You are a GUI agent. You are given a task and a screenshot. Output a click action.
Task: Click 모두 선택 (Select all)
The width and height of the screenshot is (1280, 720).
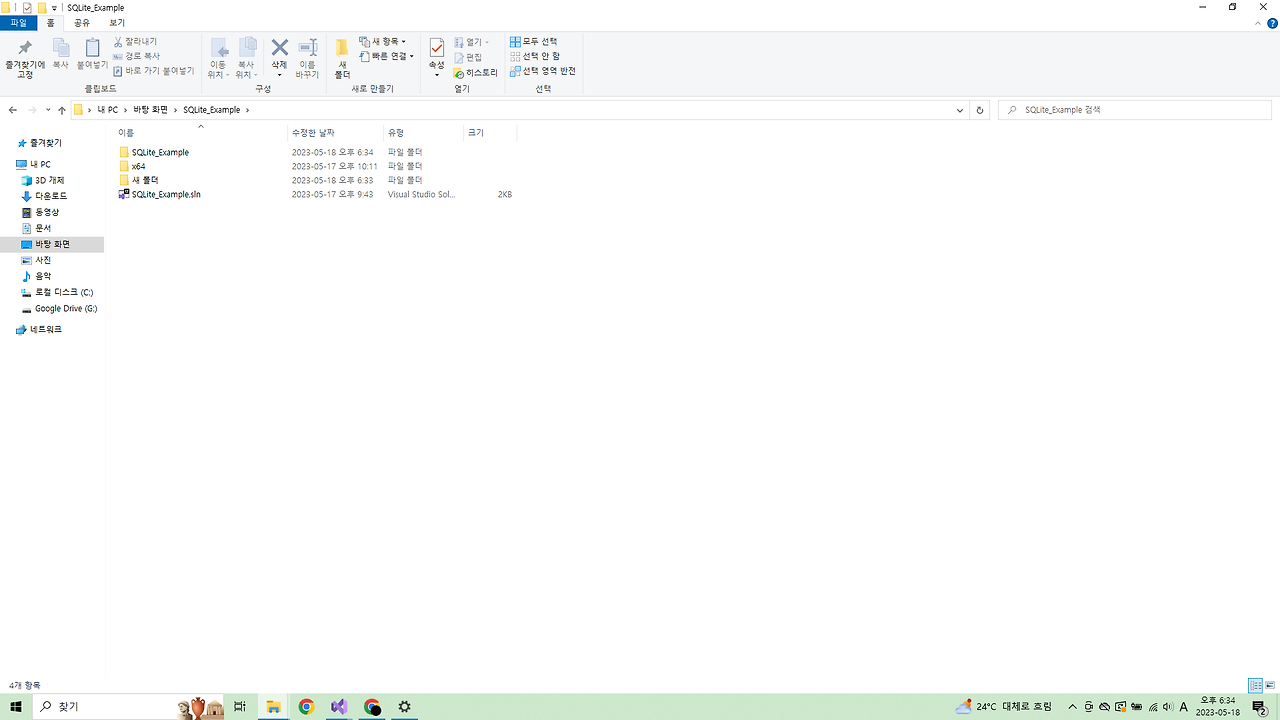pyautogui.click(x=534, y=42)
